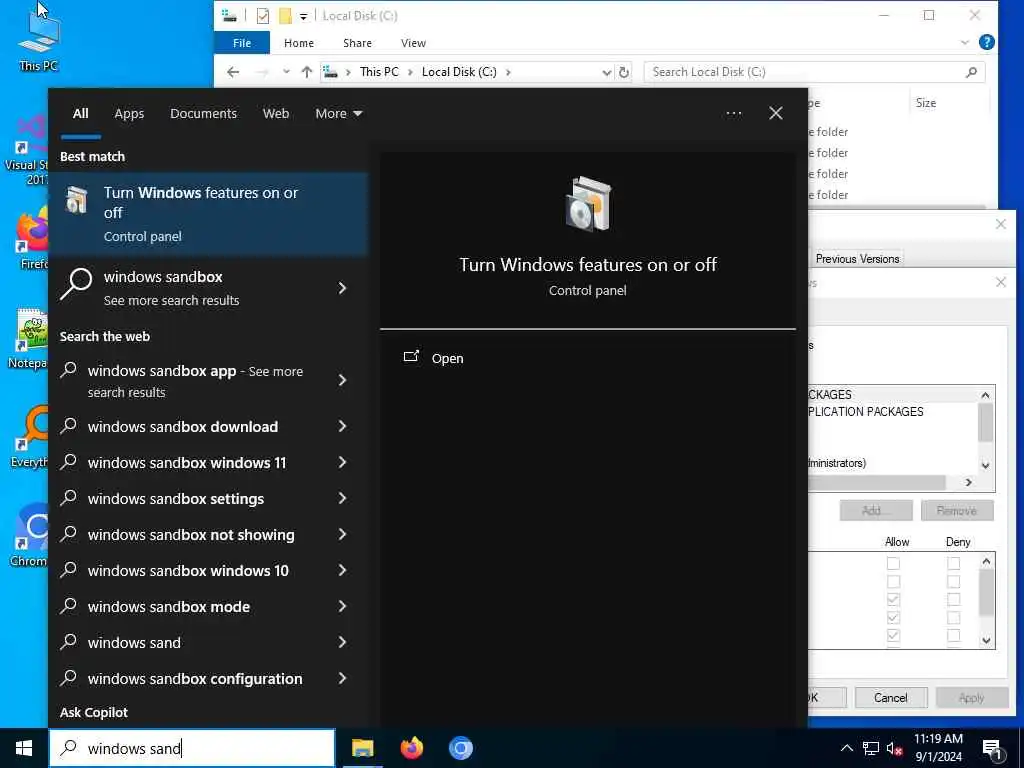
Task: Click the muted volume tray icon
Action: pyautogui.click(x=895, y=748)
